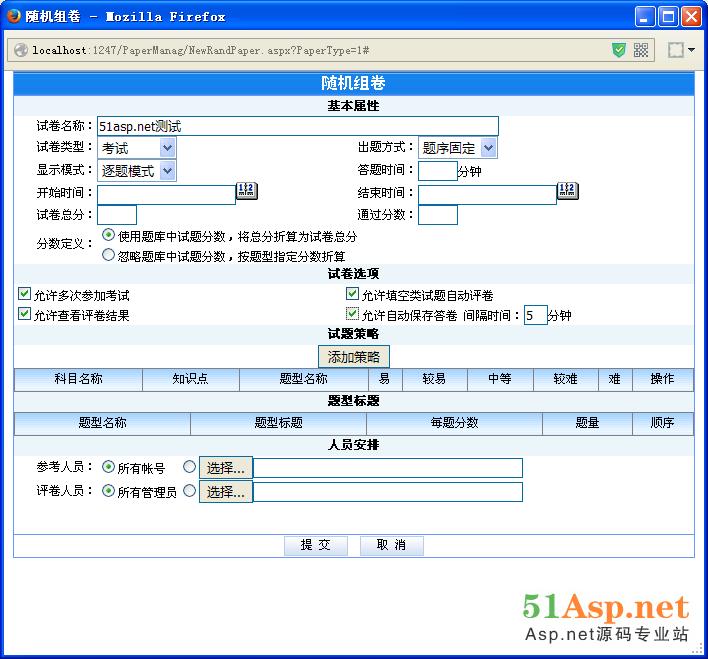Click the 取 消 cancel button

[x=391, y=546]
